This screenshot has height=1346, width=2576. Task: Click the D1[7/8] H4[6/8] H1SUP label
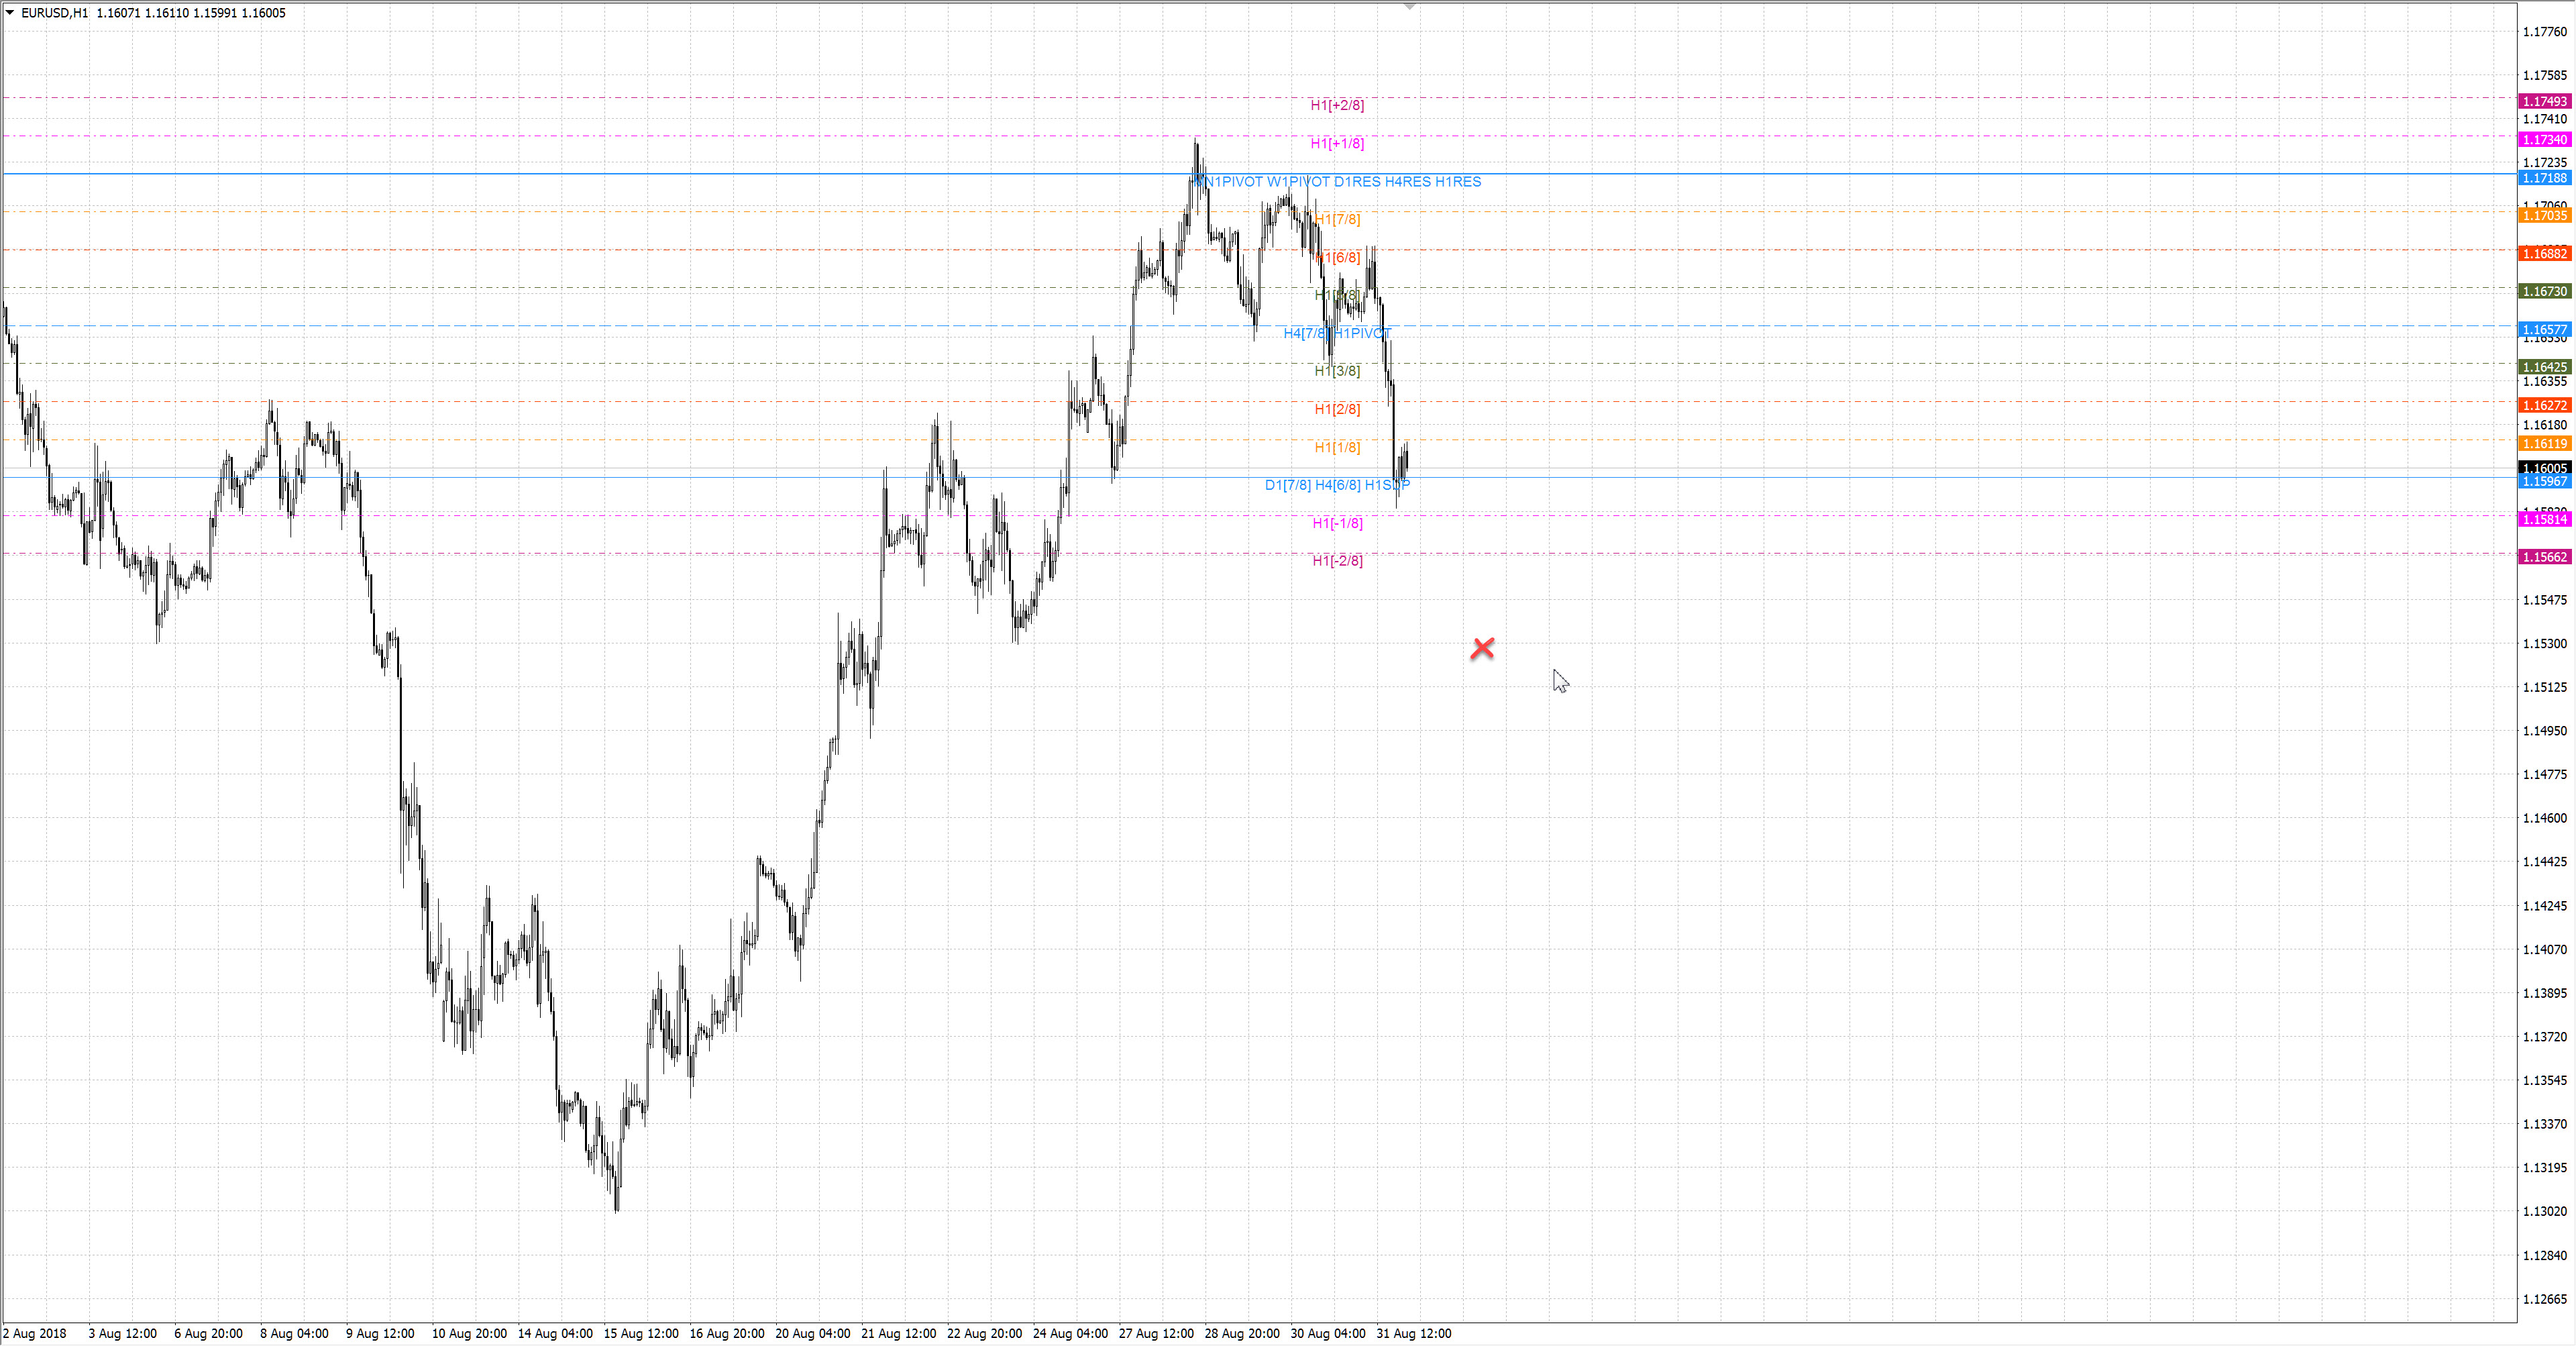point(1337,485)
